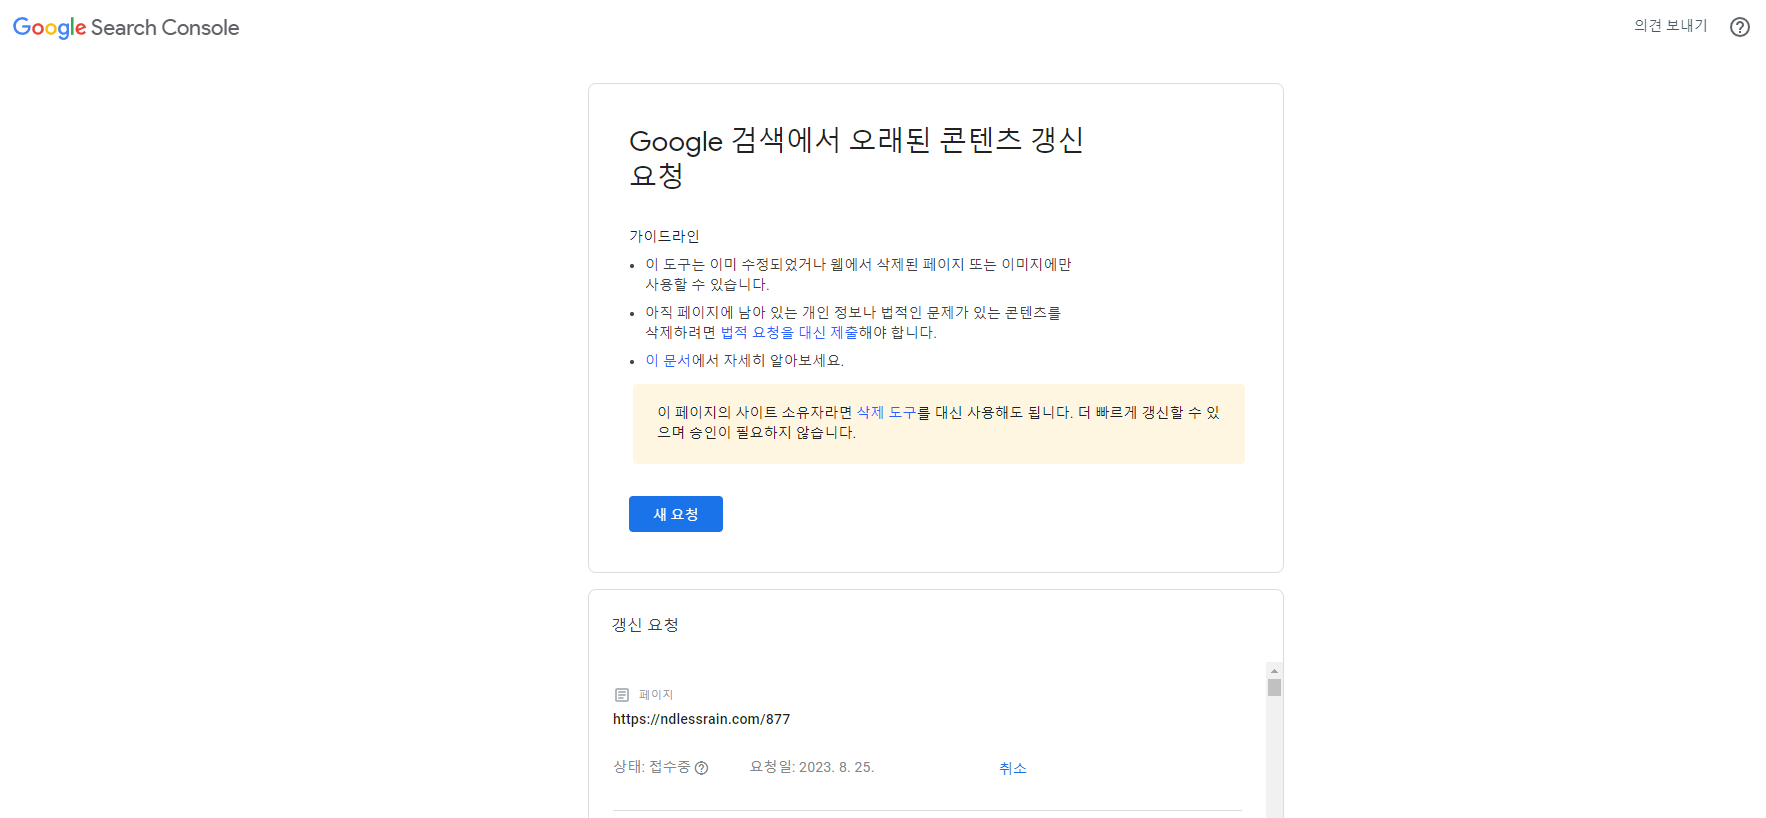This screenshot has width=1766, height=818.
Task: Click the 가이드라인 heading
Action: [664, 237]
